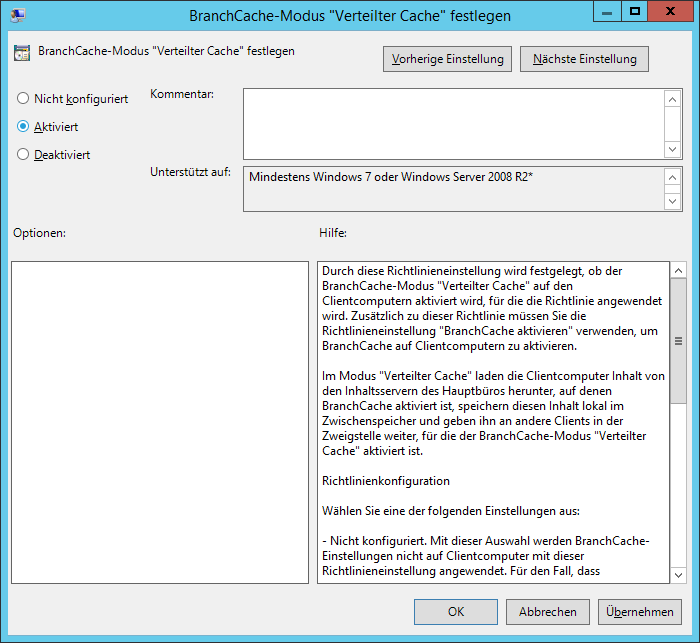Click the Hilfe scrollbar thumb

coord(679,341)
